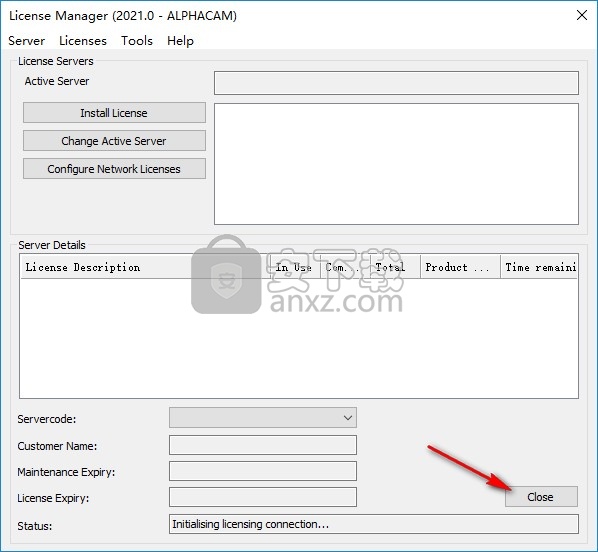The width and height of the screenshot is (598, 552).
Task: Click the Active Server field
Action: (x=396, y=83)
